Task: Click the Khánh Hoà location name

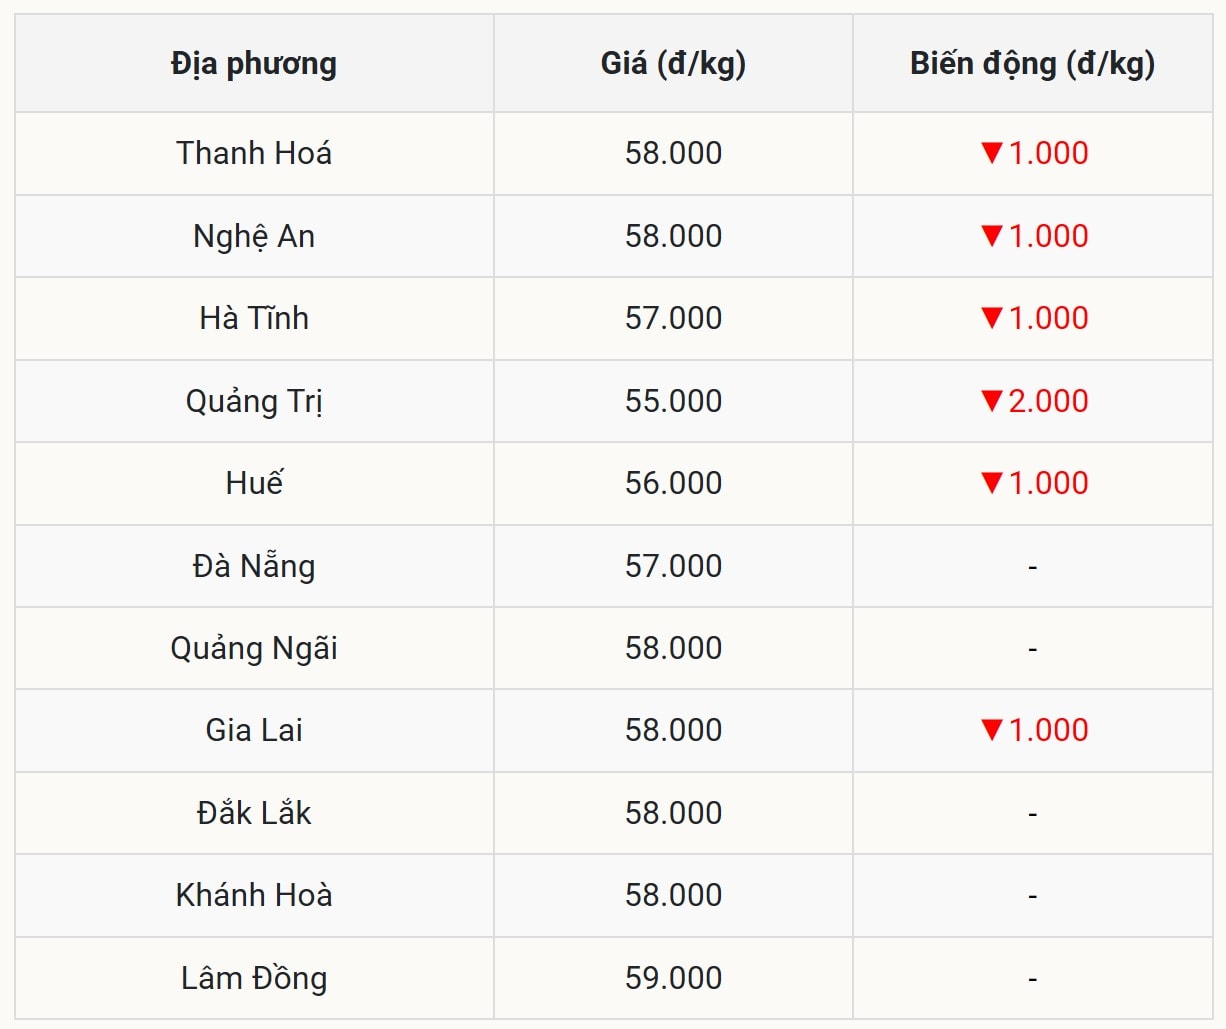Action: point(254,895)
